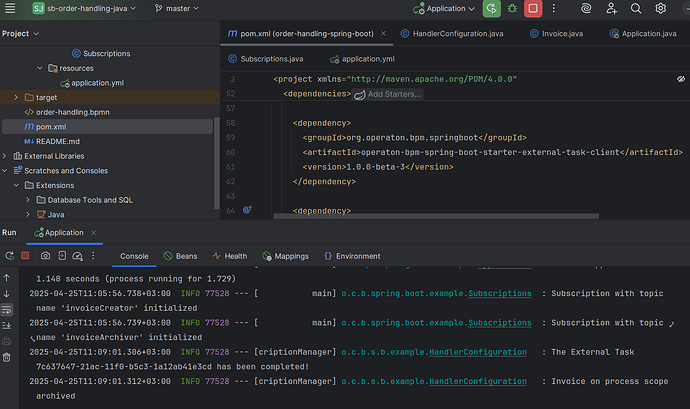Open the Environment tab
Viewport: 690px width, 409px height.
coord(352,256)
